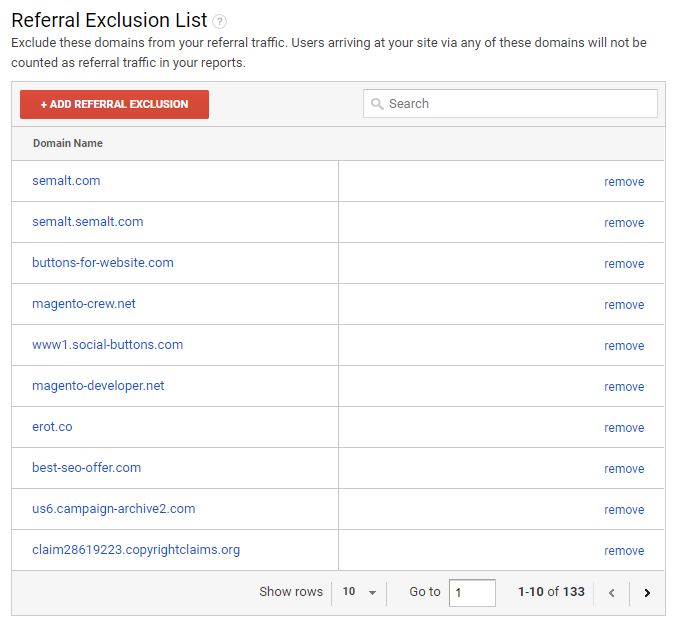The width and height of the screenshot is (677, 634).
Task: Click into the Search field
Action: [x=510, y=103]
